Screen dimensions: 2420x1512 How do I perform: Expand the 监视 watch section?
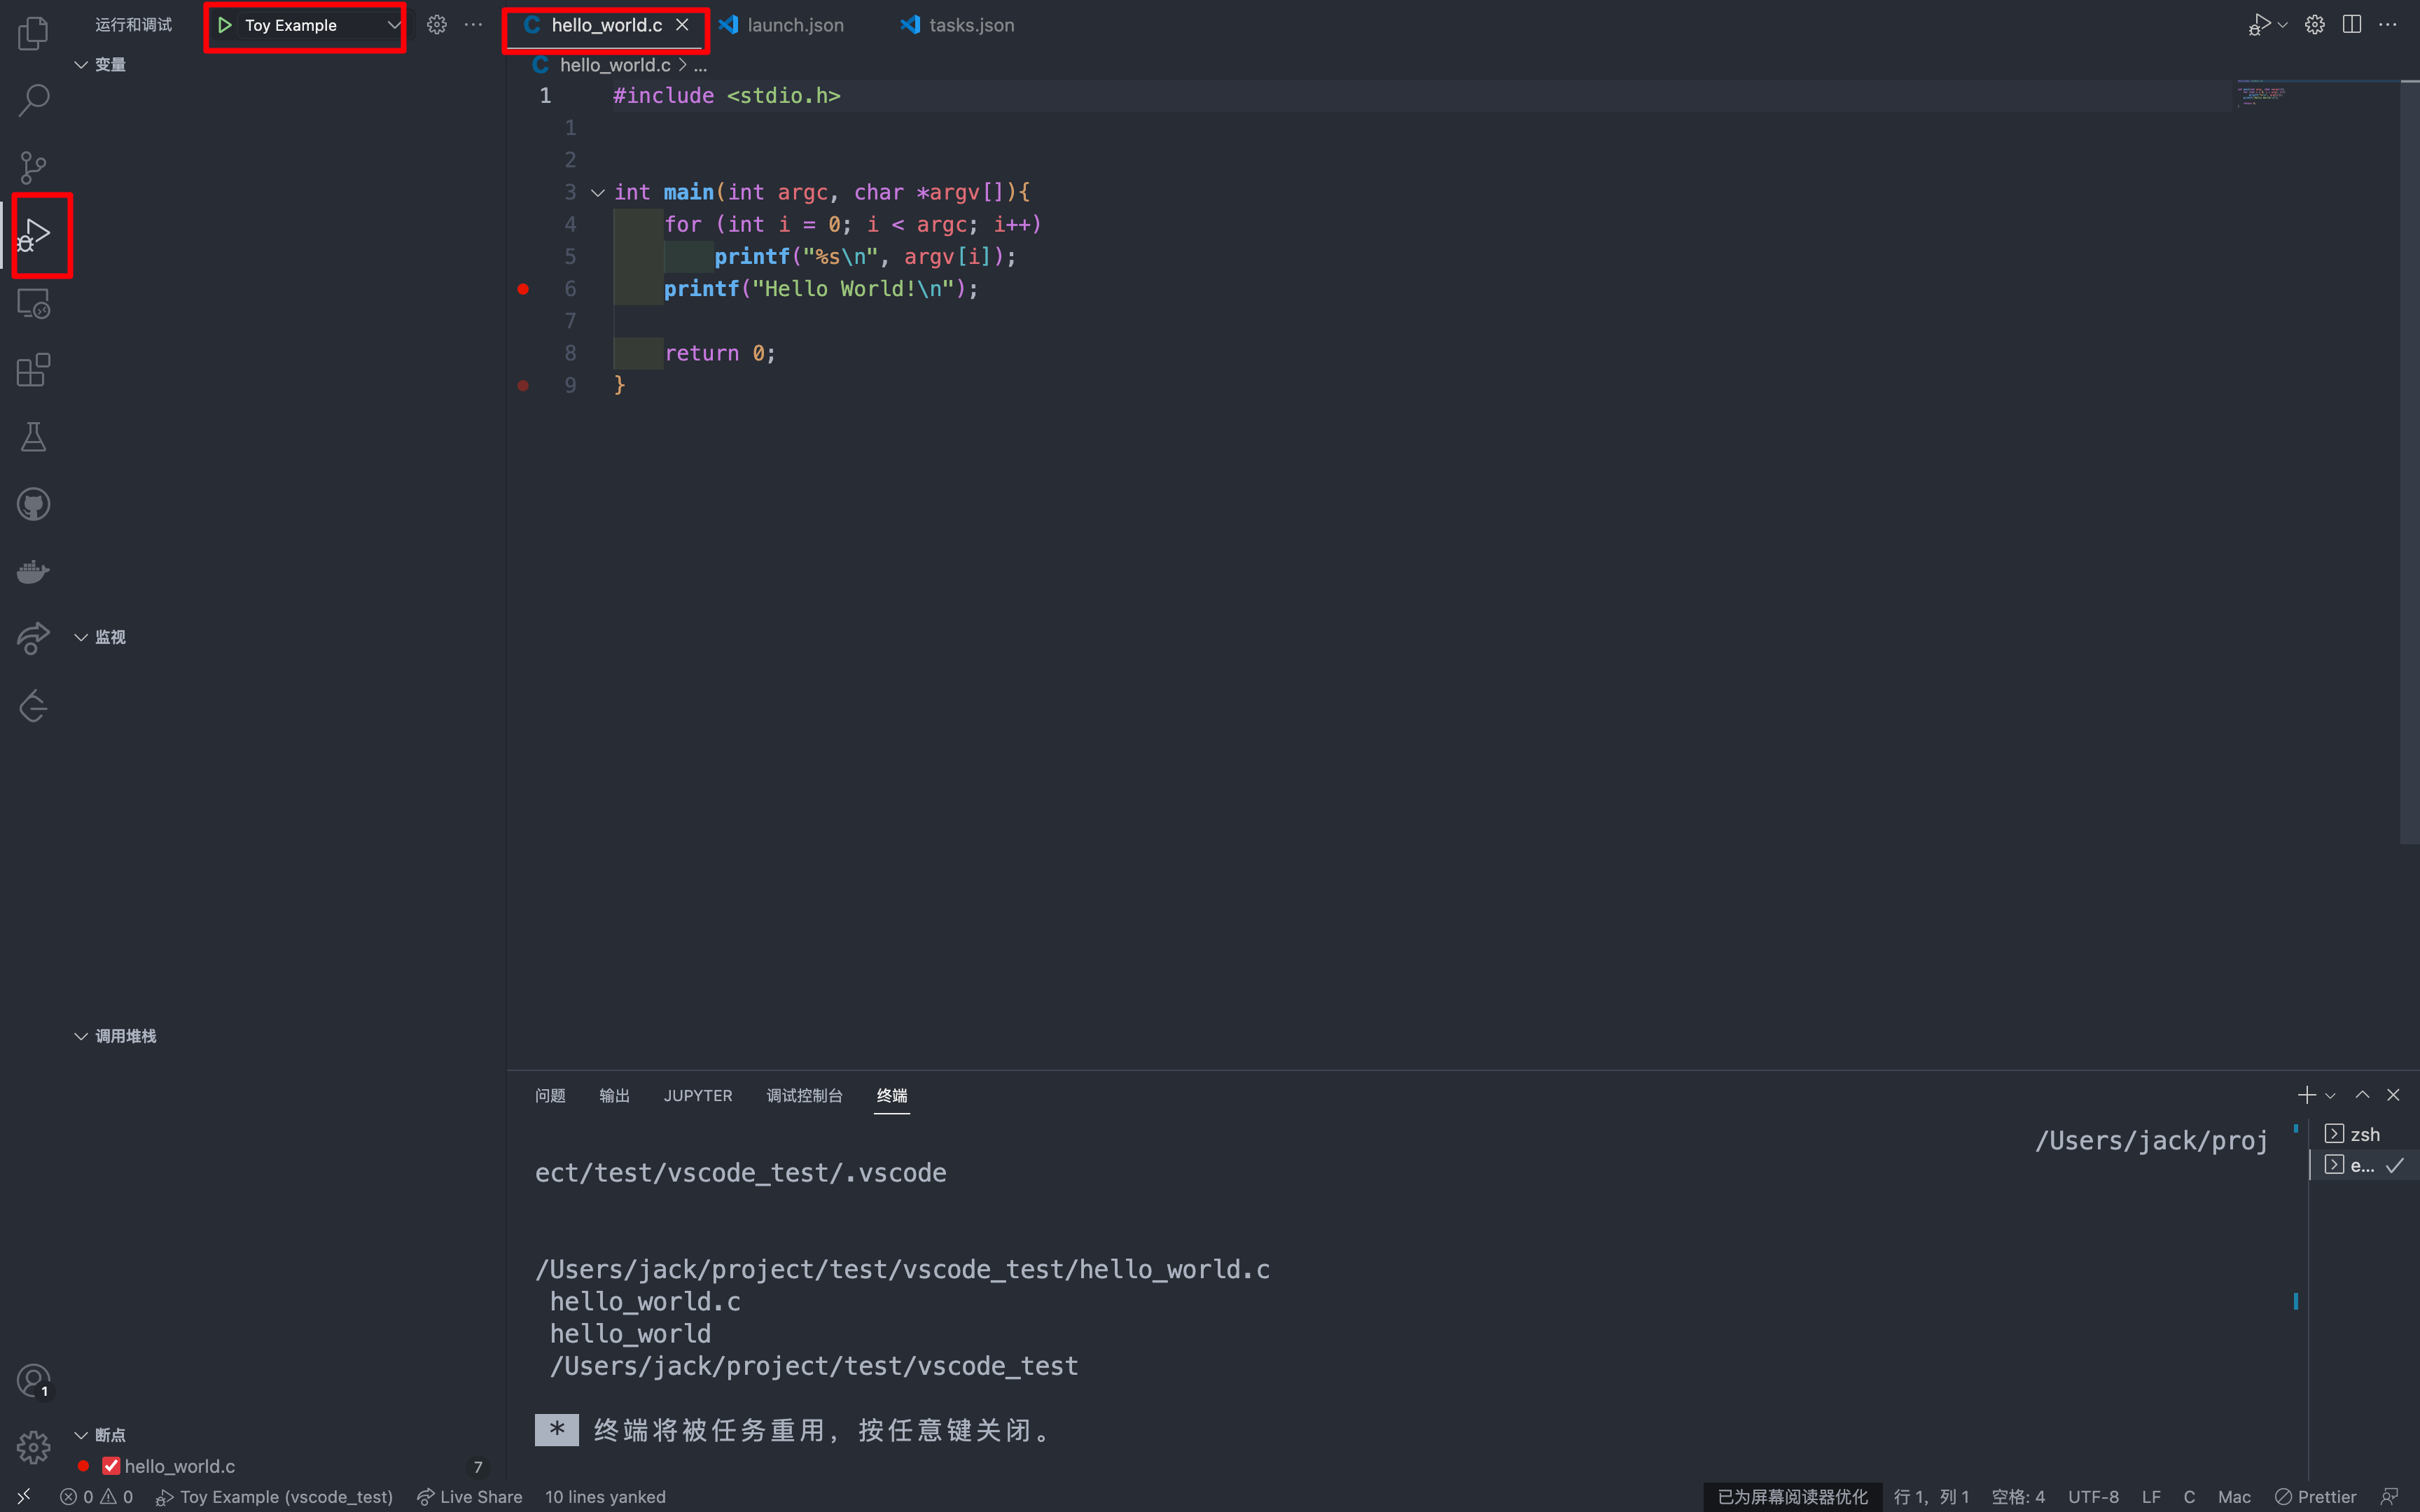point(82,638)
